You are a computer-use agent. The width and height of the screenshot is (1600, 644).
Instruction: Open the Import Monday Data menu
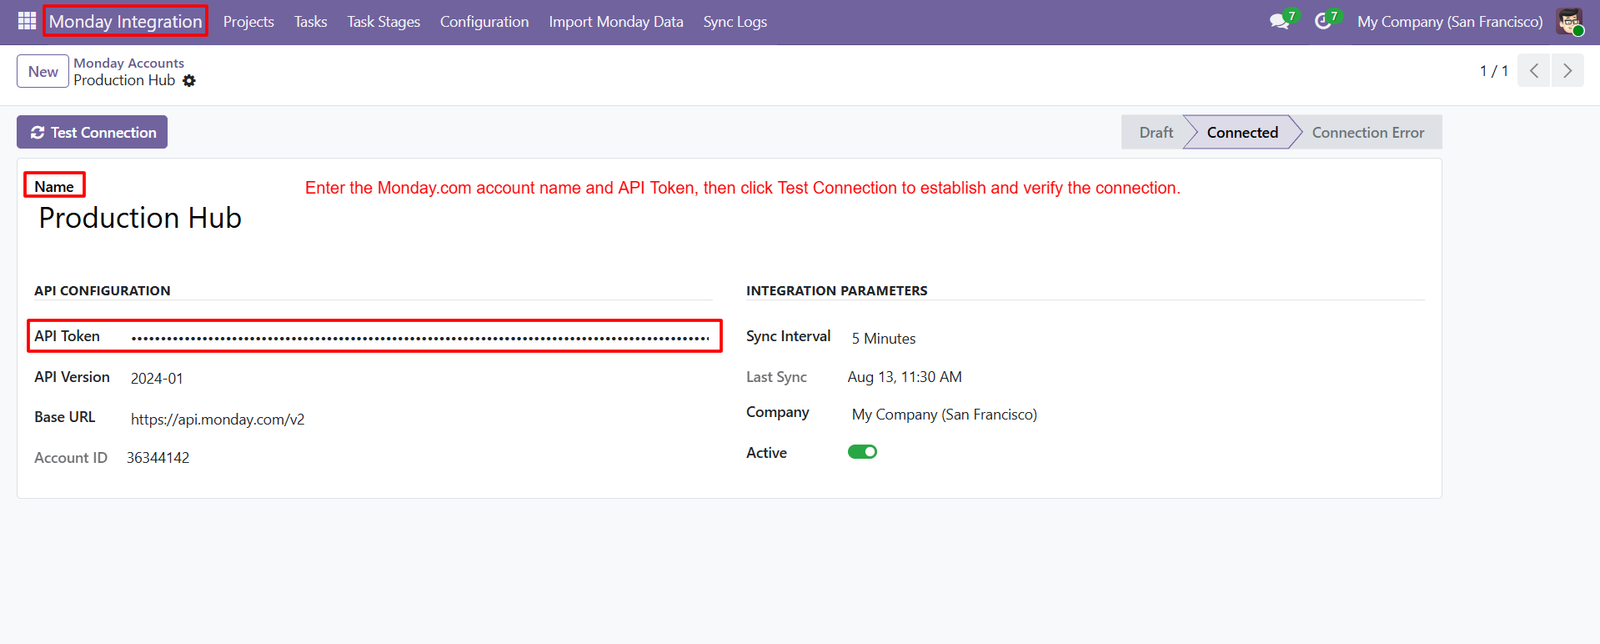point(616,21)
